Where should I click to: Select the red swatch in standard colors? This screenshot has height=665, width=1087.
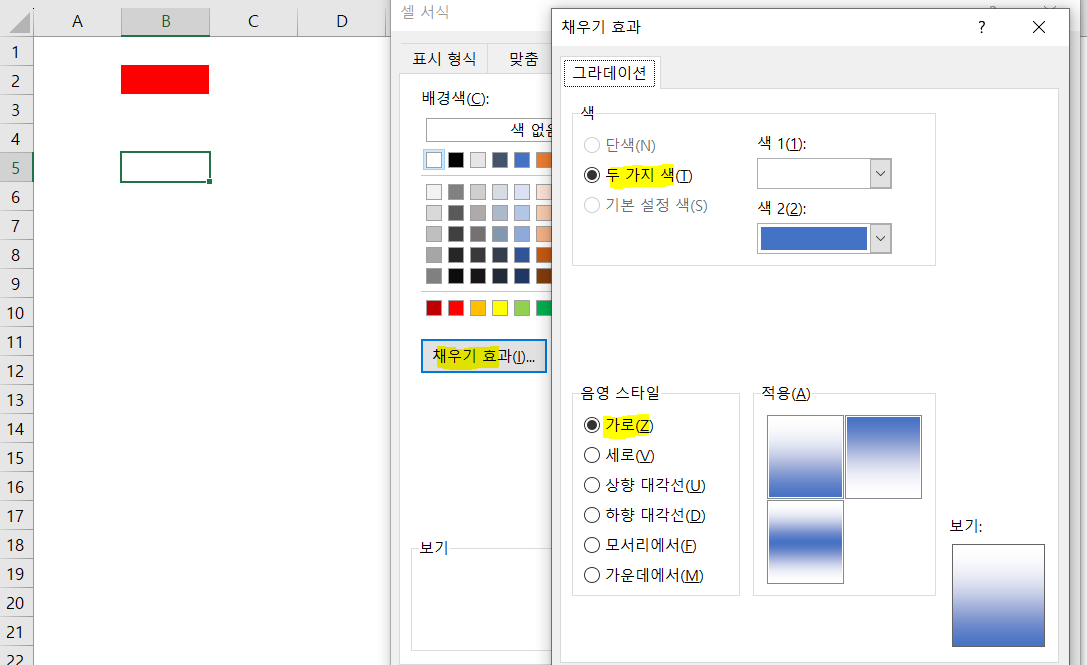(455, 308)
